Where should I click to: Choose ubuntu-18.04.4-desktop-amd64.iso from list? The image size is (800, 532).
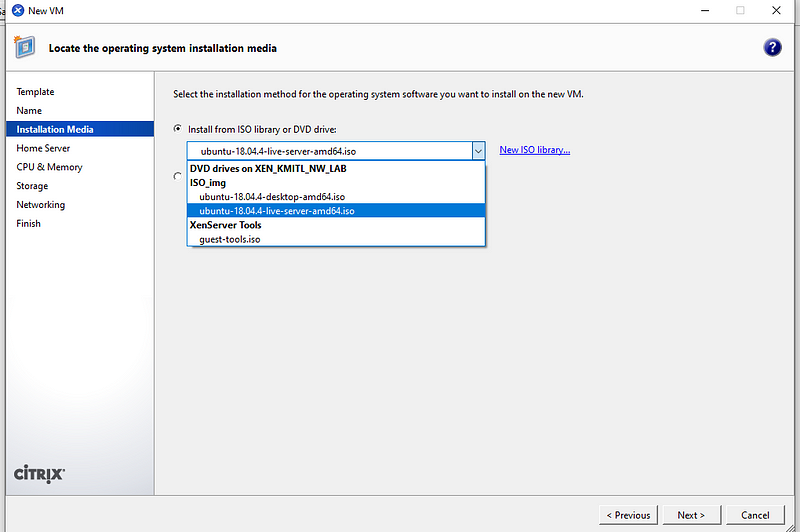(336, 196)
